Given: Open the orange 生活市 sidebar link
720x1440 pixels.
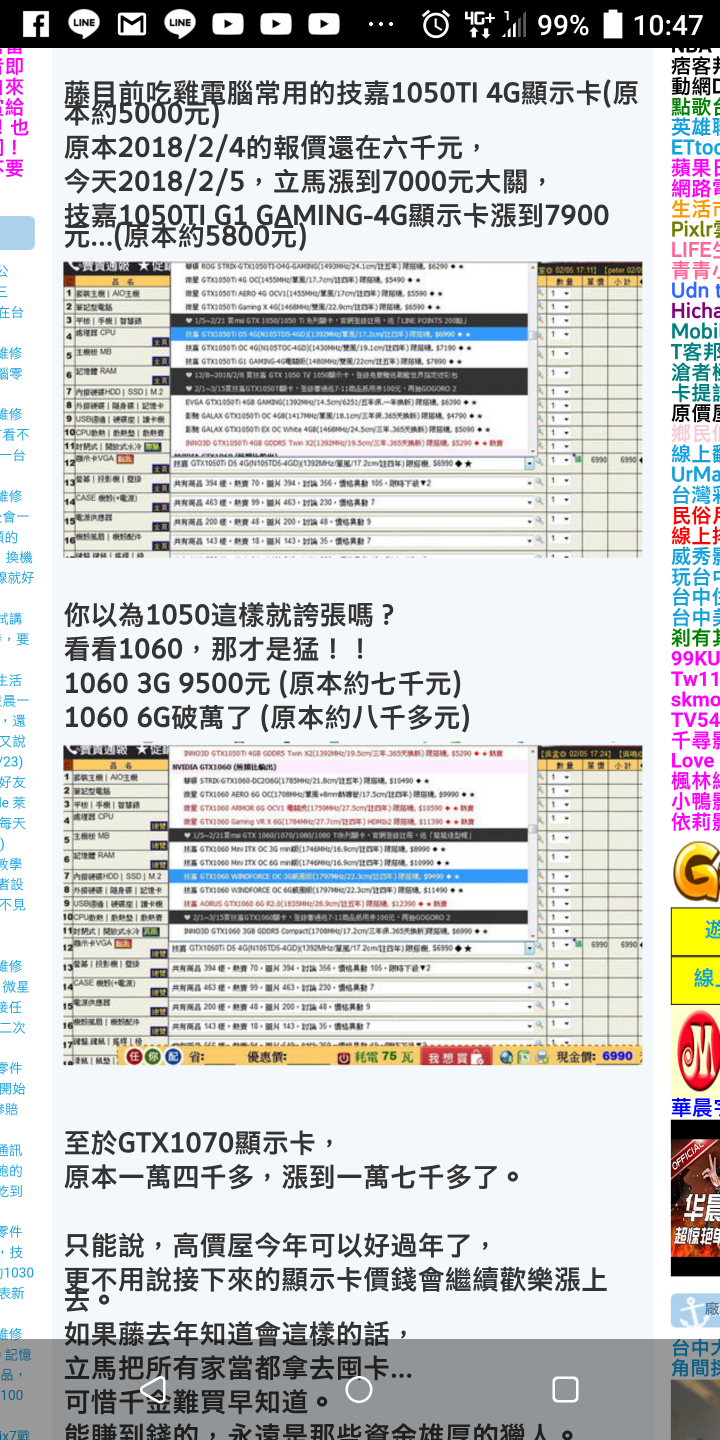Looking at the screenshot, I should (695, 209).
